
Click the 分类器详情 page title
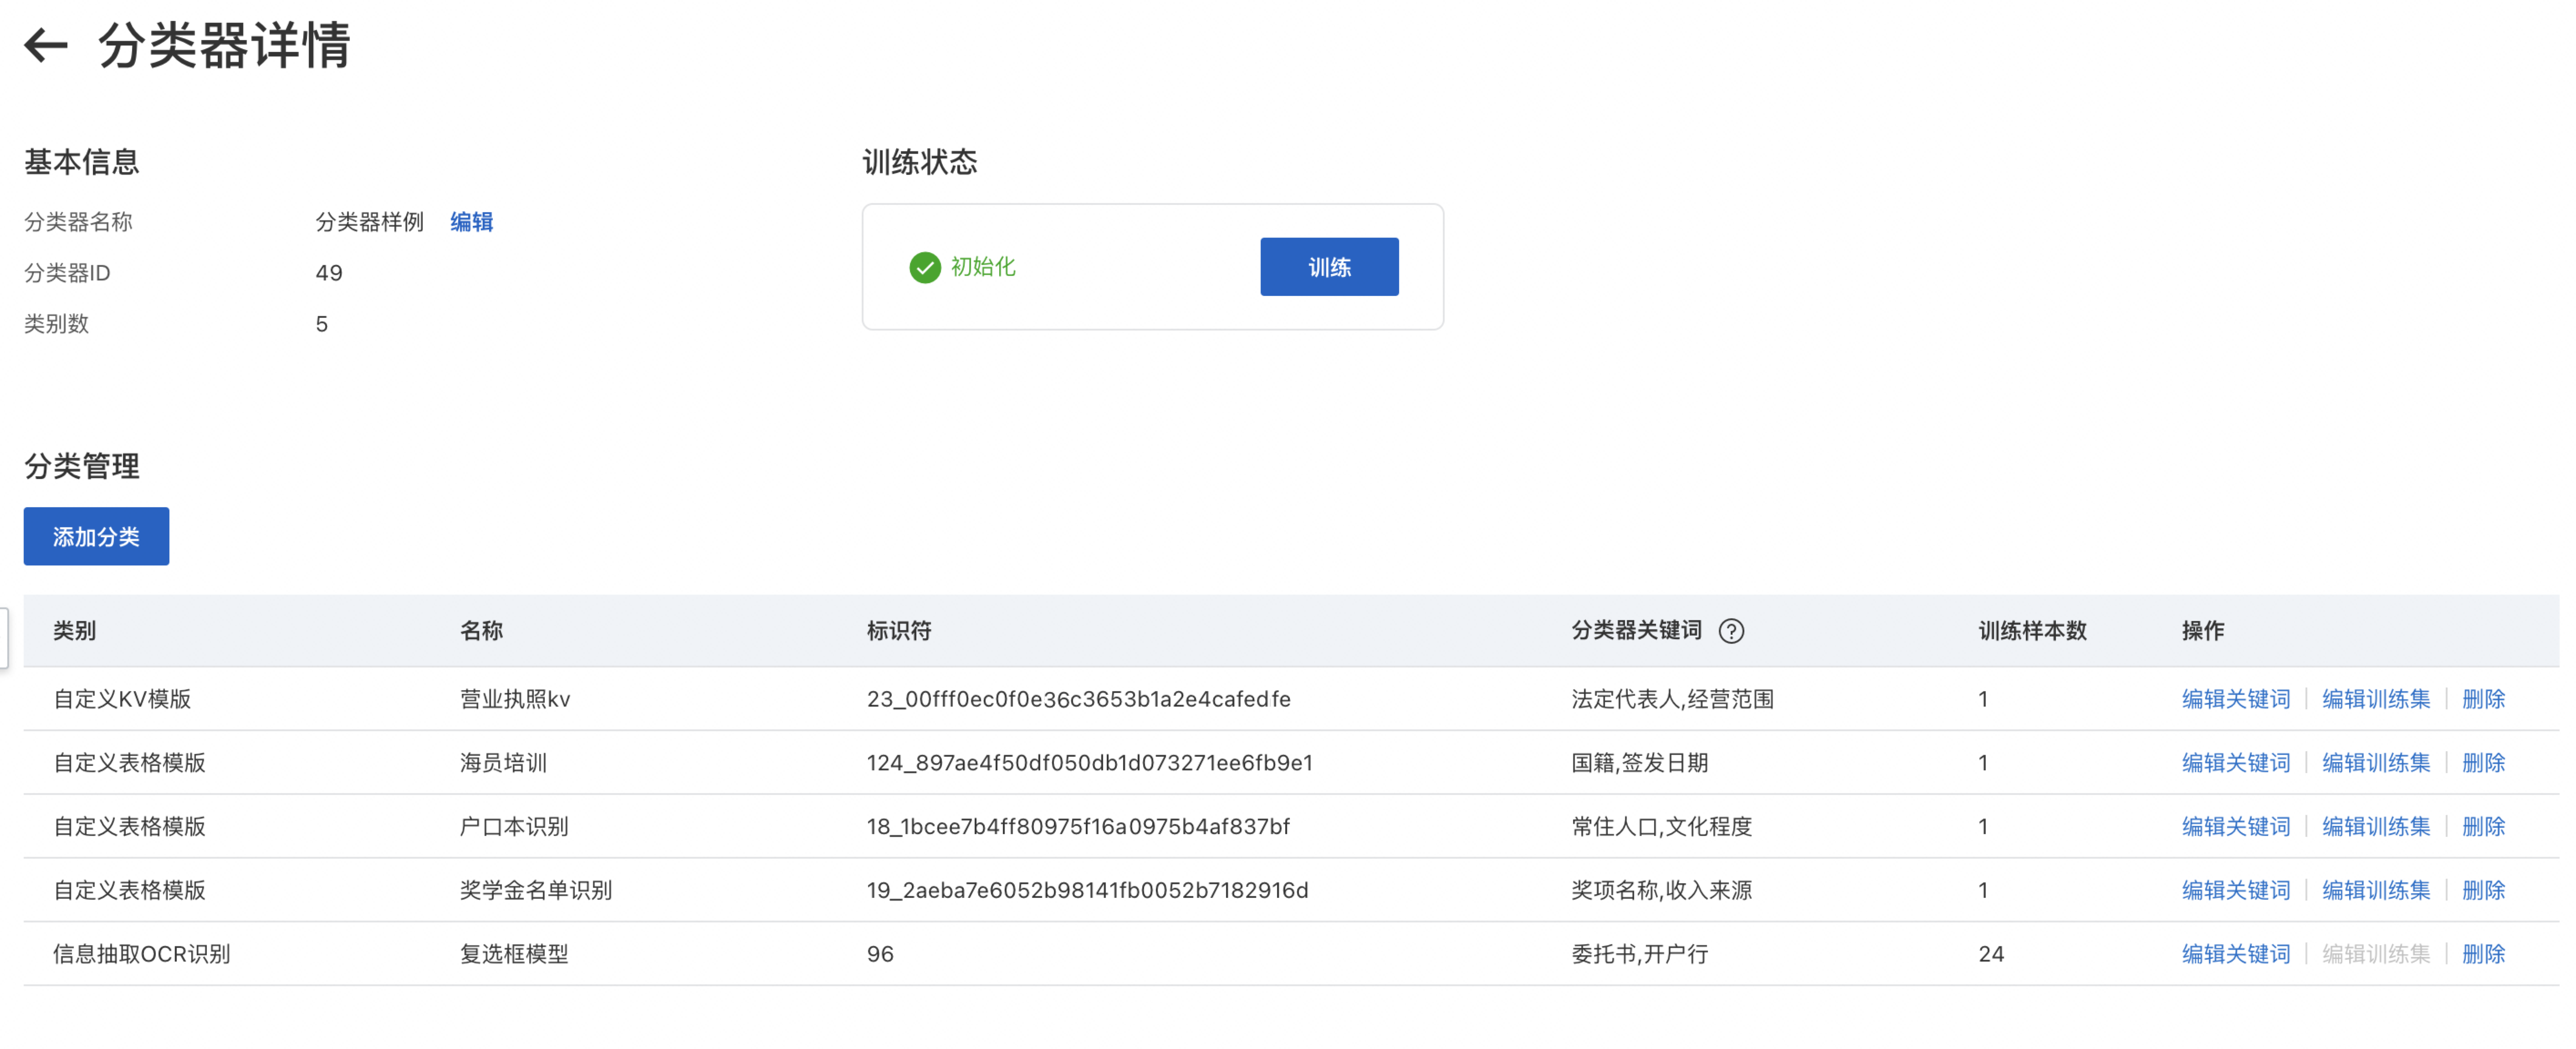click(x=225, y=45)
